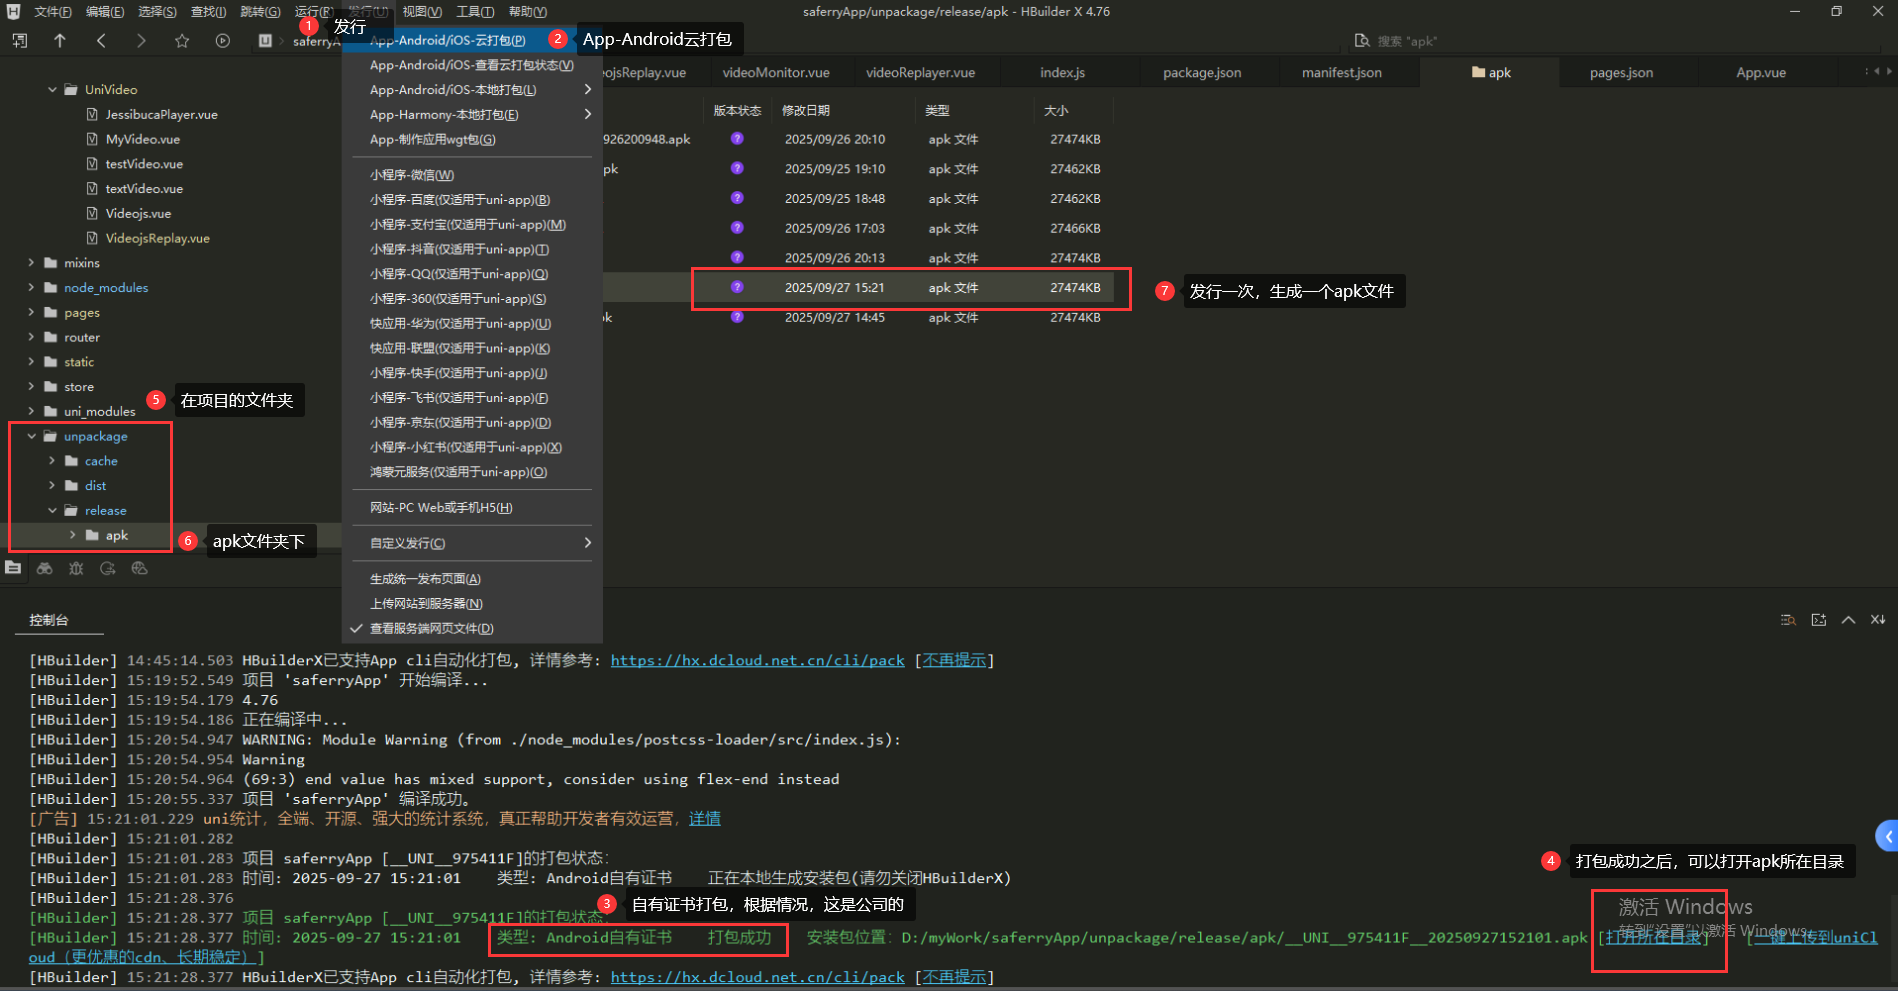Image resolution: width=1898 pixels, height=991 pixels.
Task: Click the new terminal icon in console header
Action: [1818, 620]
